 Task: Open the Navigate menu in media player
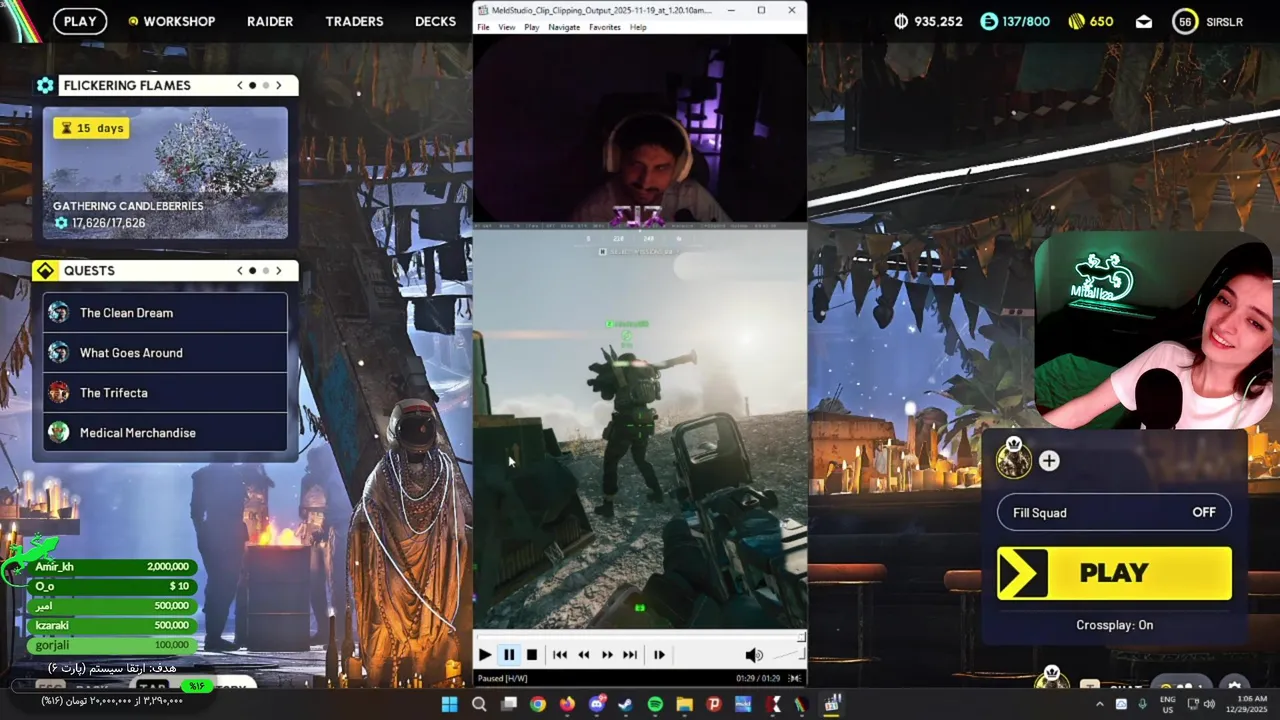pos(564,27)
